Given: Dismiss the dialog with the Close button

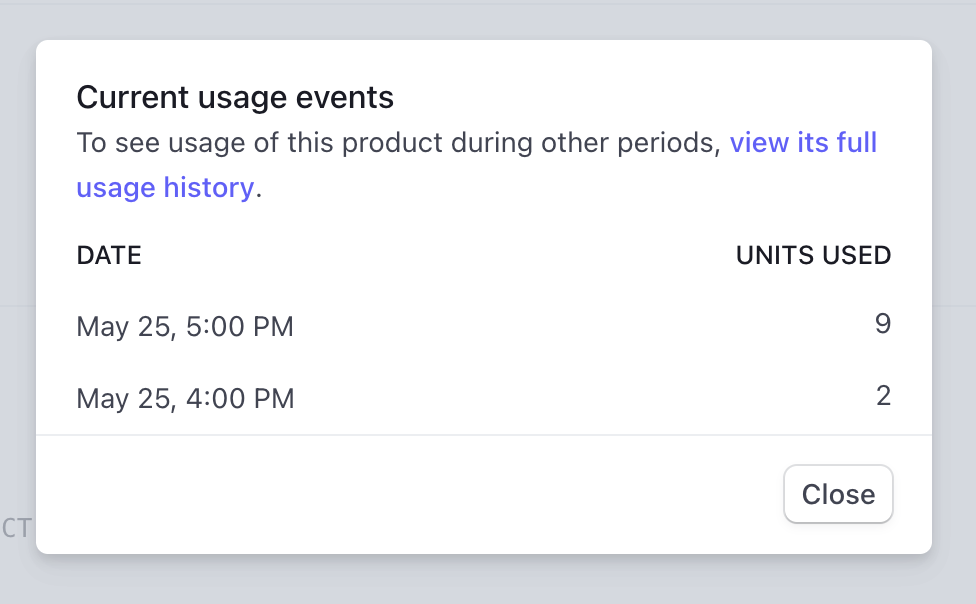Looking at the screenshot, I should pos(838,494).
